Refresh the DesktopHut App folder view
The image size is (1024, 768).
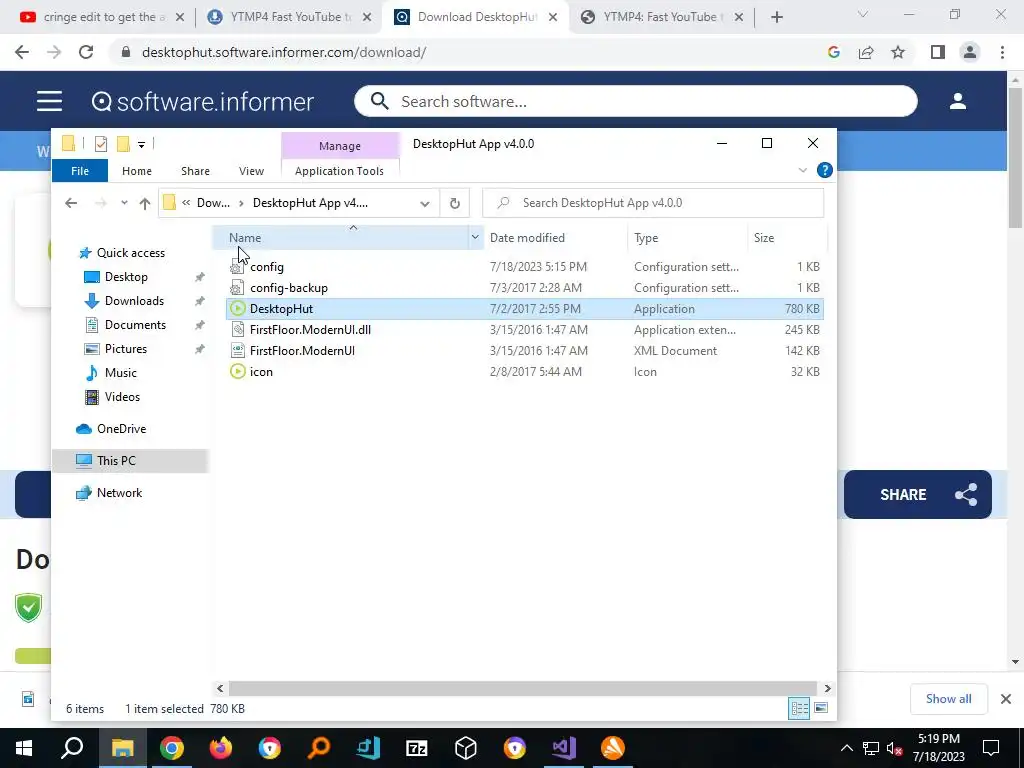[x=455, y=203]
